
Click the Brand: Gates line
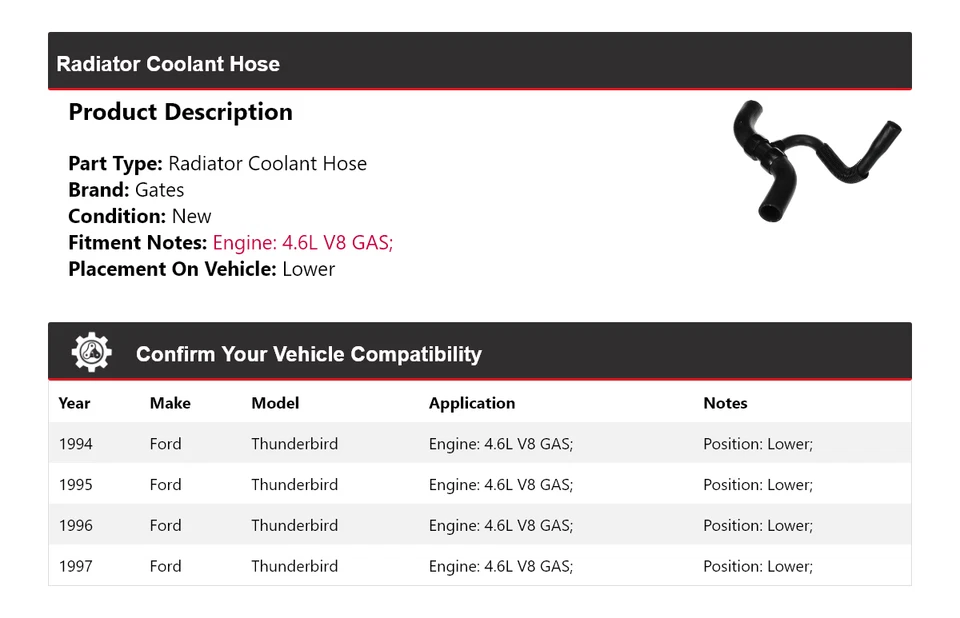pyautogui.click(x=126, y=190)
